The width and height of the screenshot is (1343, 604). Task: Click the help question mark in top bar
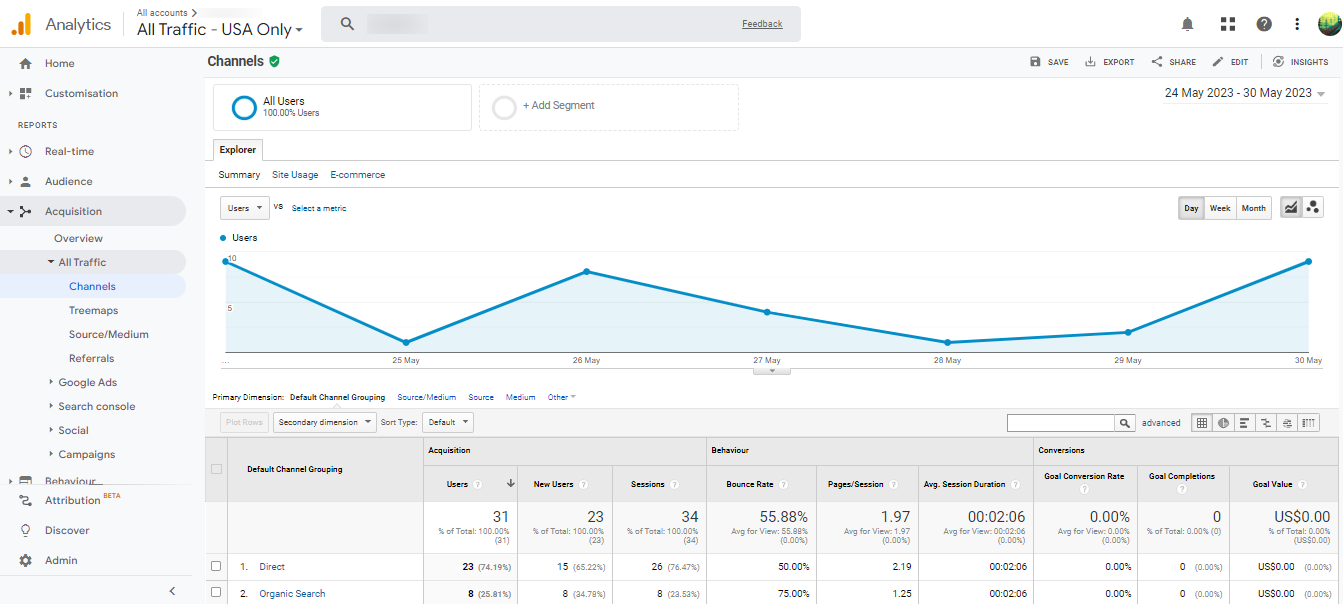(1264, 24)
